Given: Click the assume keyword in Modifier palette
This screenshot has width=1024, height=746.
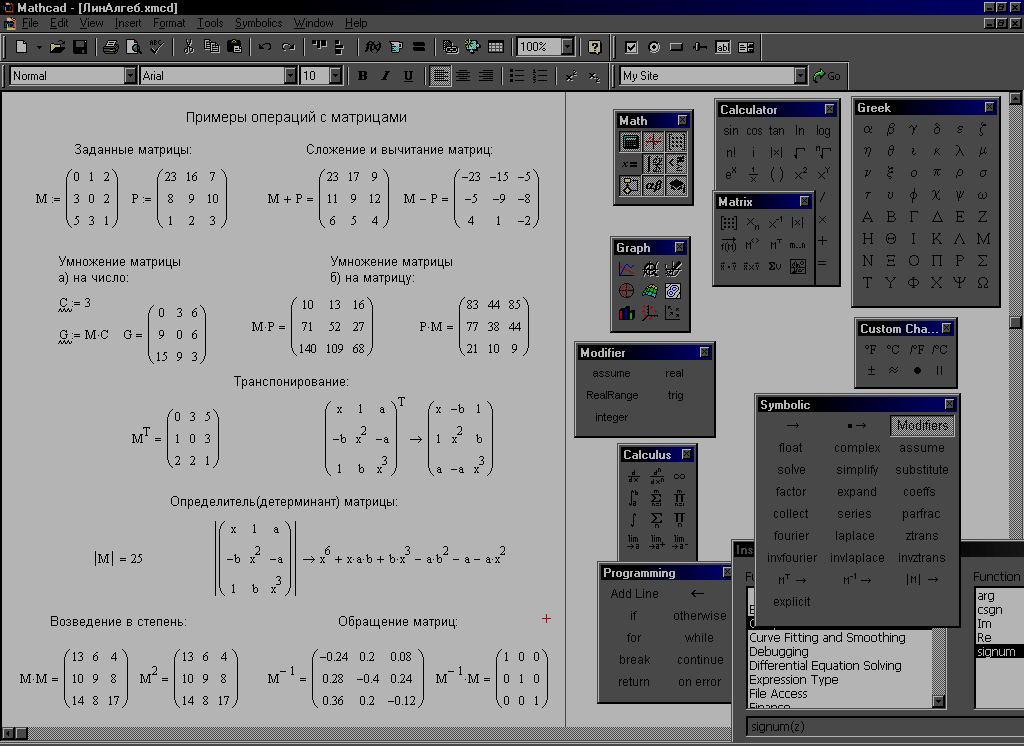Looking at the screenshot, I should [611, 373].
